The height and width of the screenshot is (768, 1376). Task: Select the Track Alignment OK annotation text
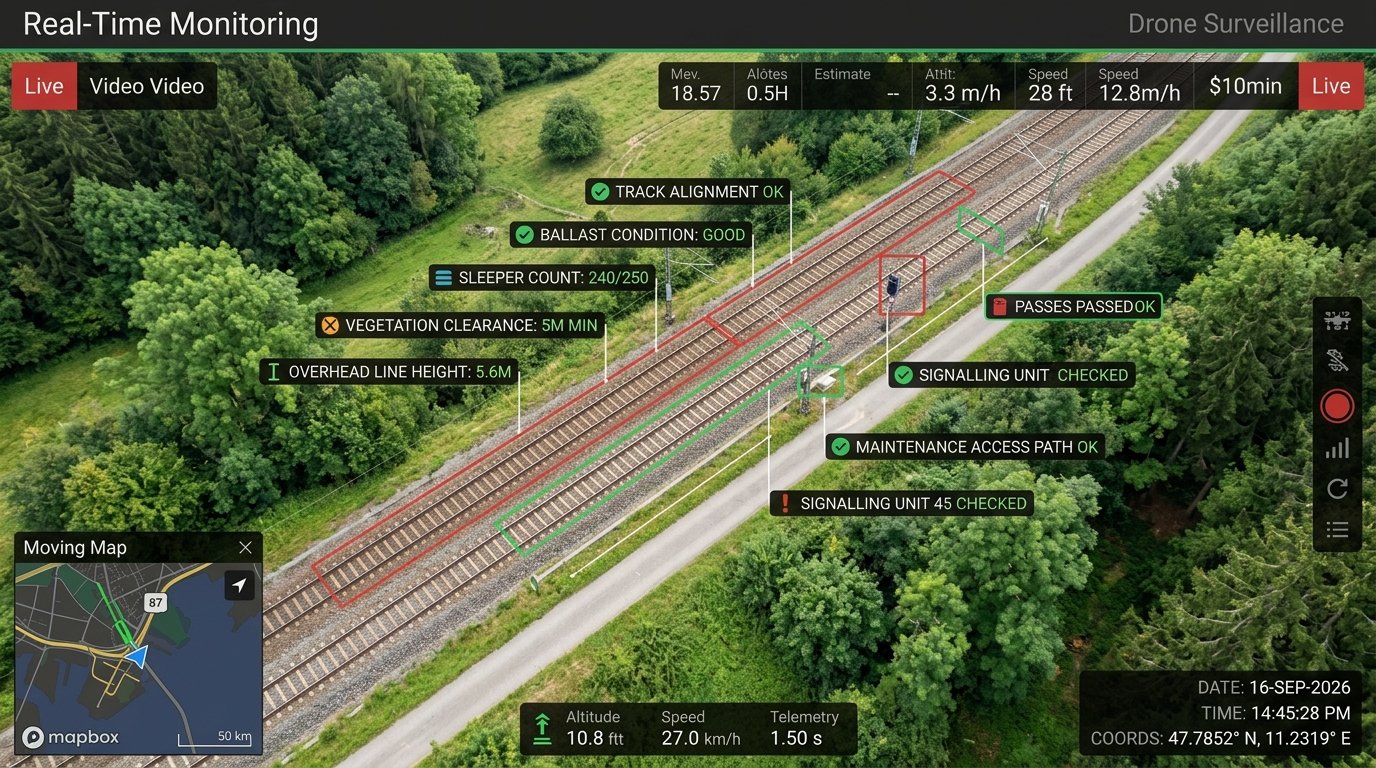click(700, 192)
